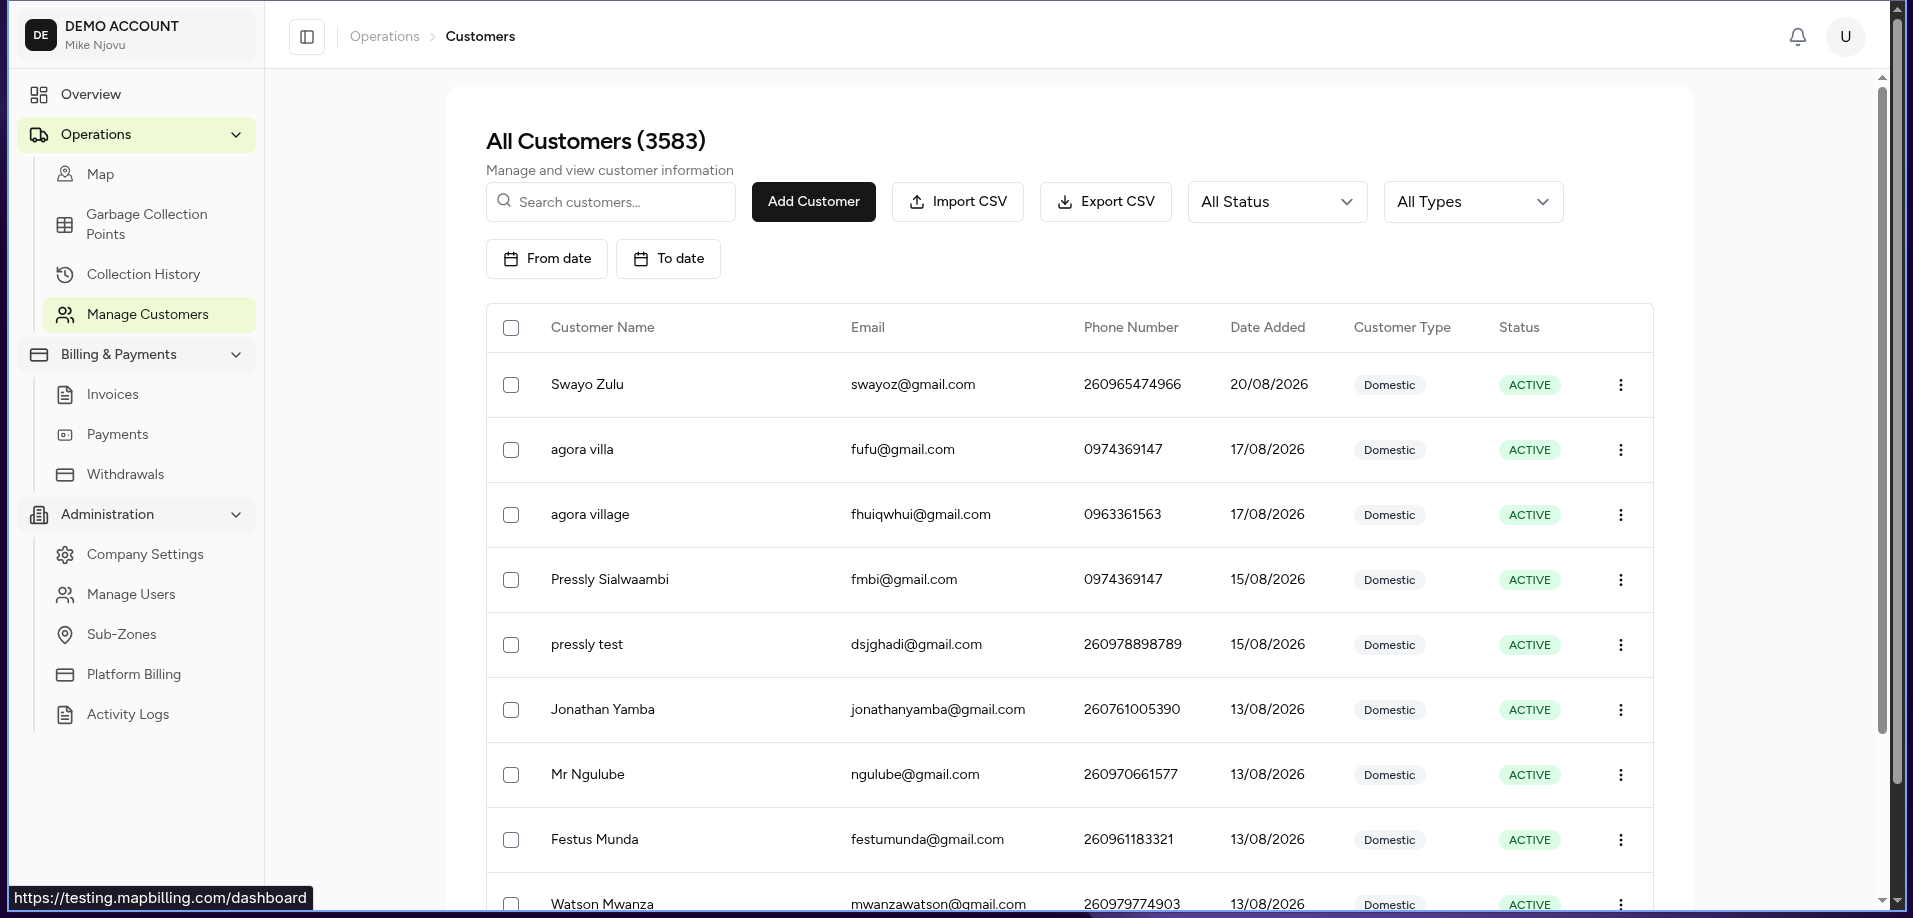This screenshot has height=918, width=1913.
Task: Click the inner page scrollbar thumb
Action: (1882, 410)
